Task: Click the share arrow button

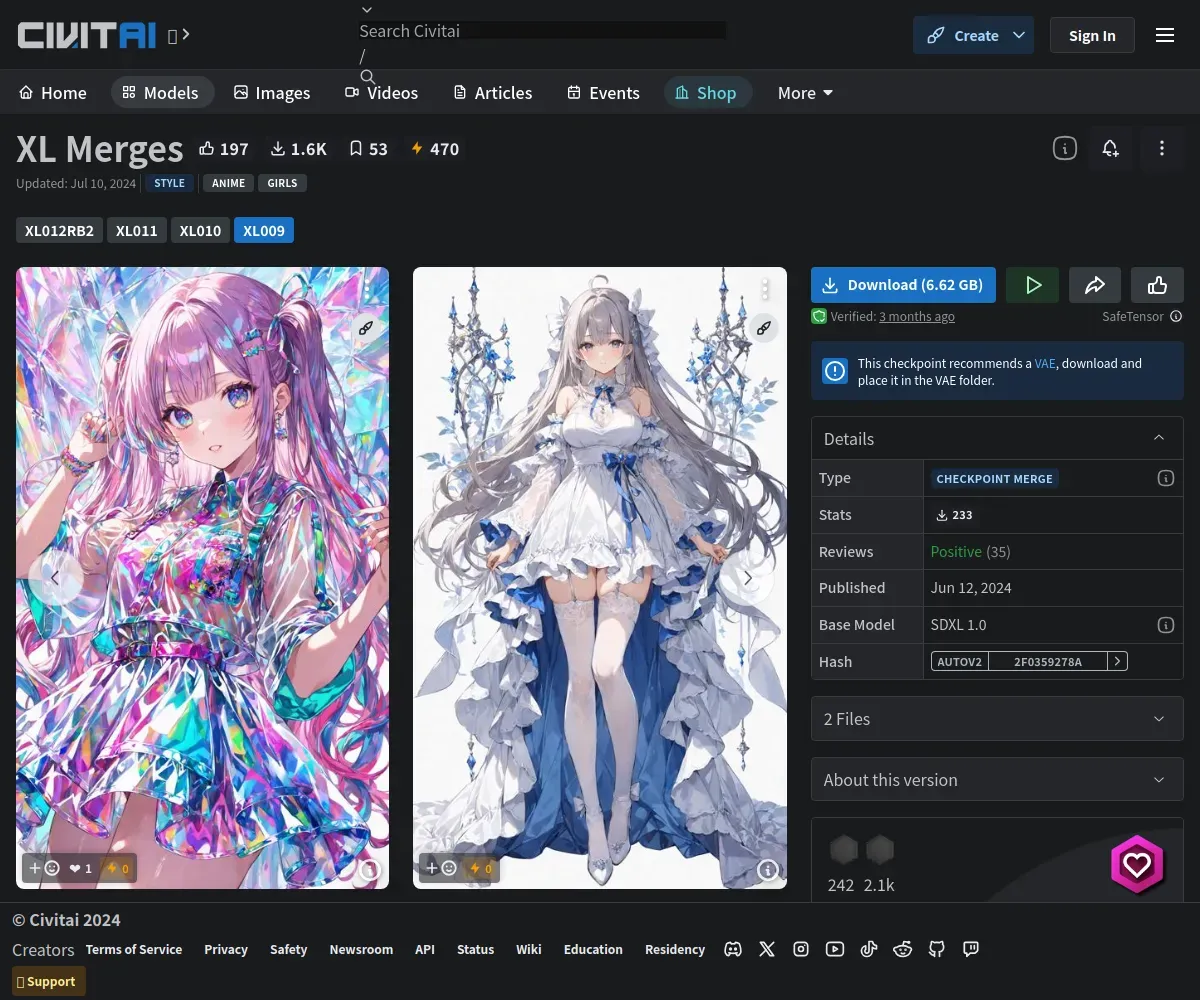Action: 1095,285
